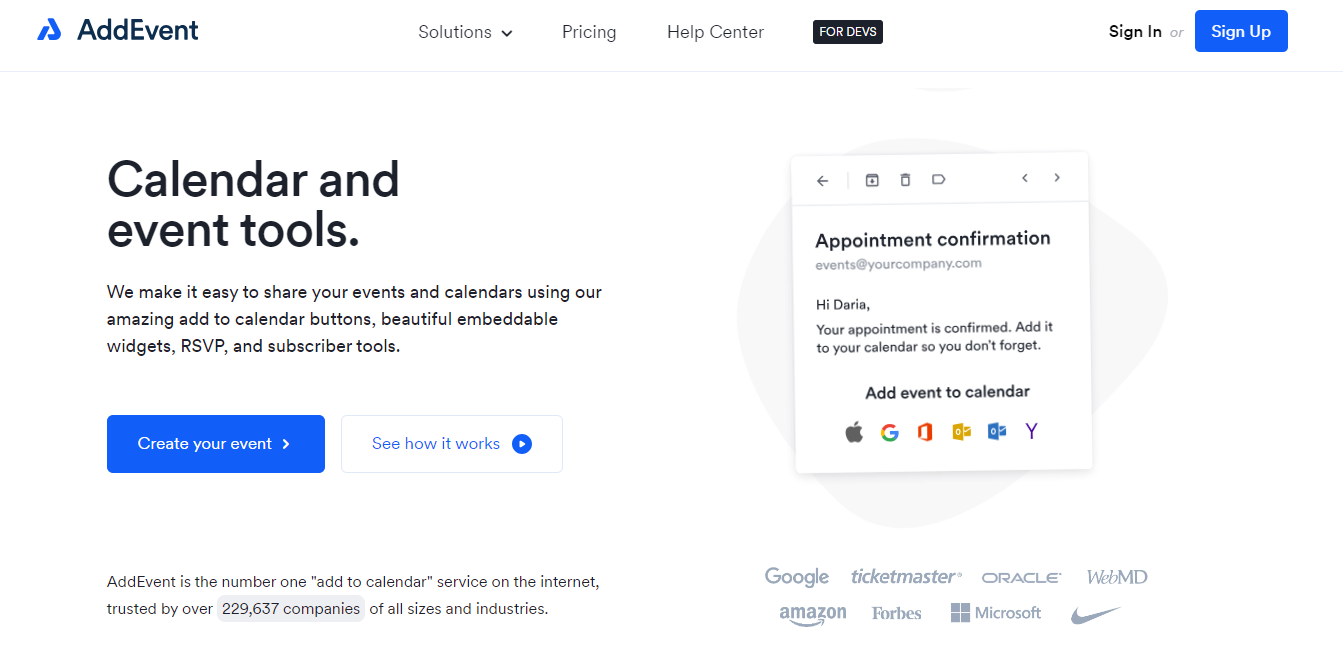
Task: Click the play icon in See how it works
Action: [522, 444]
